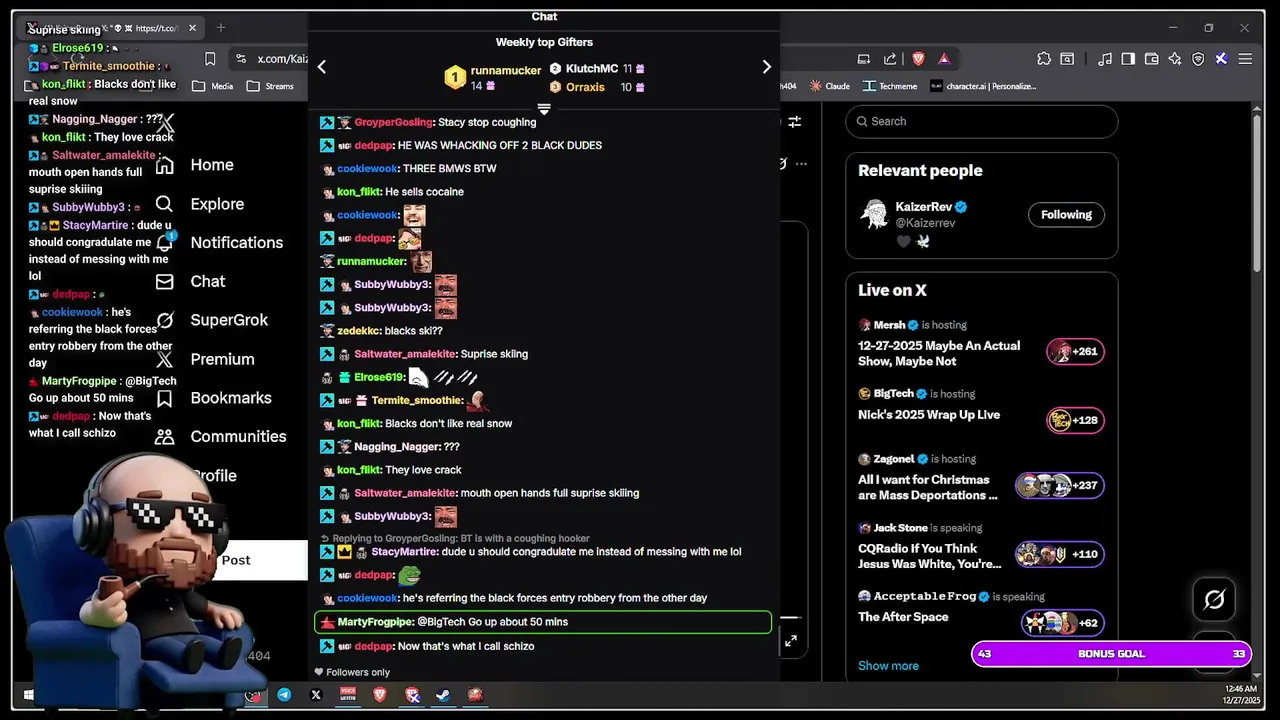Open site settings icon in address bar

click(241, 59)
